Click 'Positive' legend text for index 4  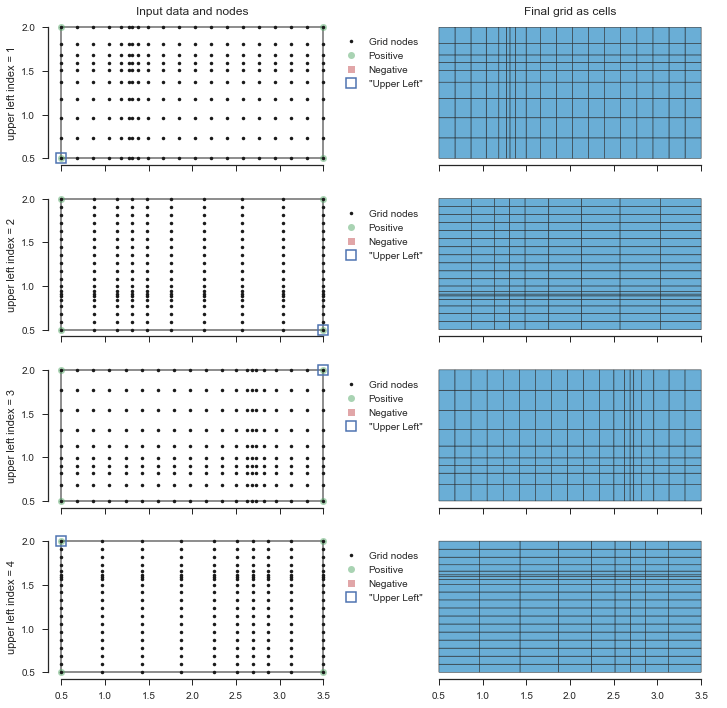tap(386, 570)
